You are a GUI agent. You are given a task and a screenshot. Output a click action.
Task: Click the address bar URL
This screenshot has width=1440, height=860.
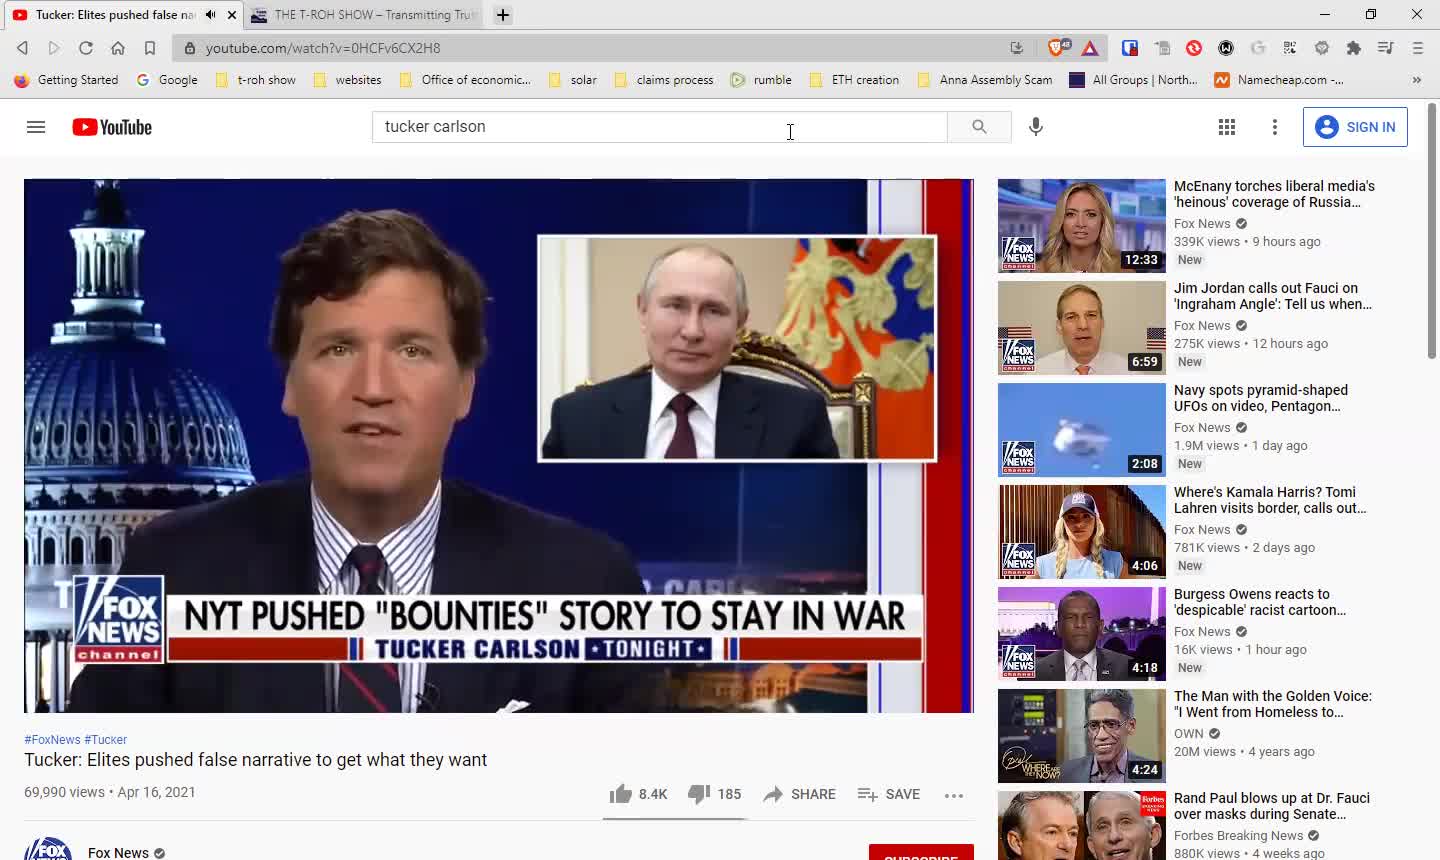click(x=323, y=48)
